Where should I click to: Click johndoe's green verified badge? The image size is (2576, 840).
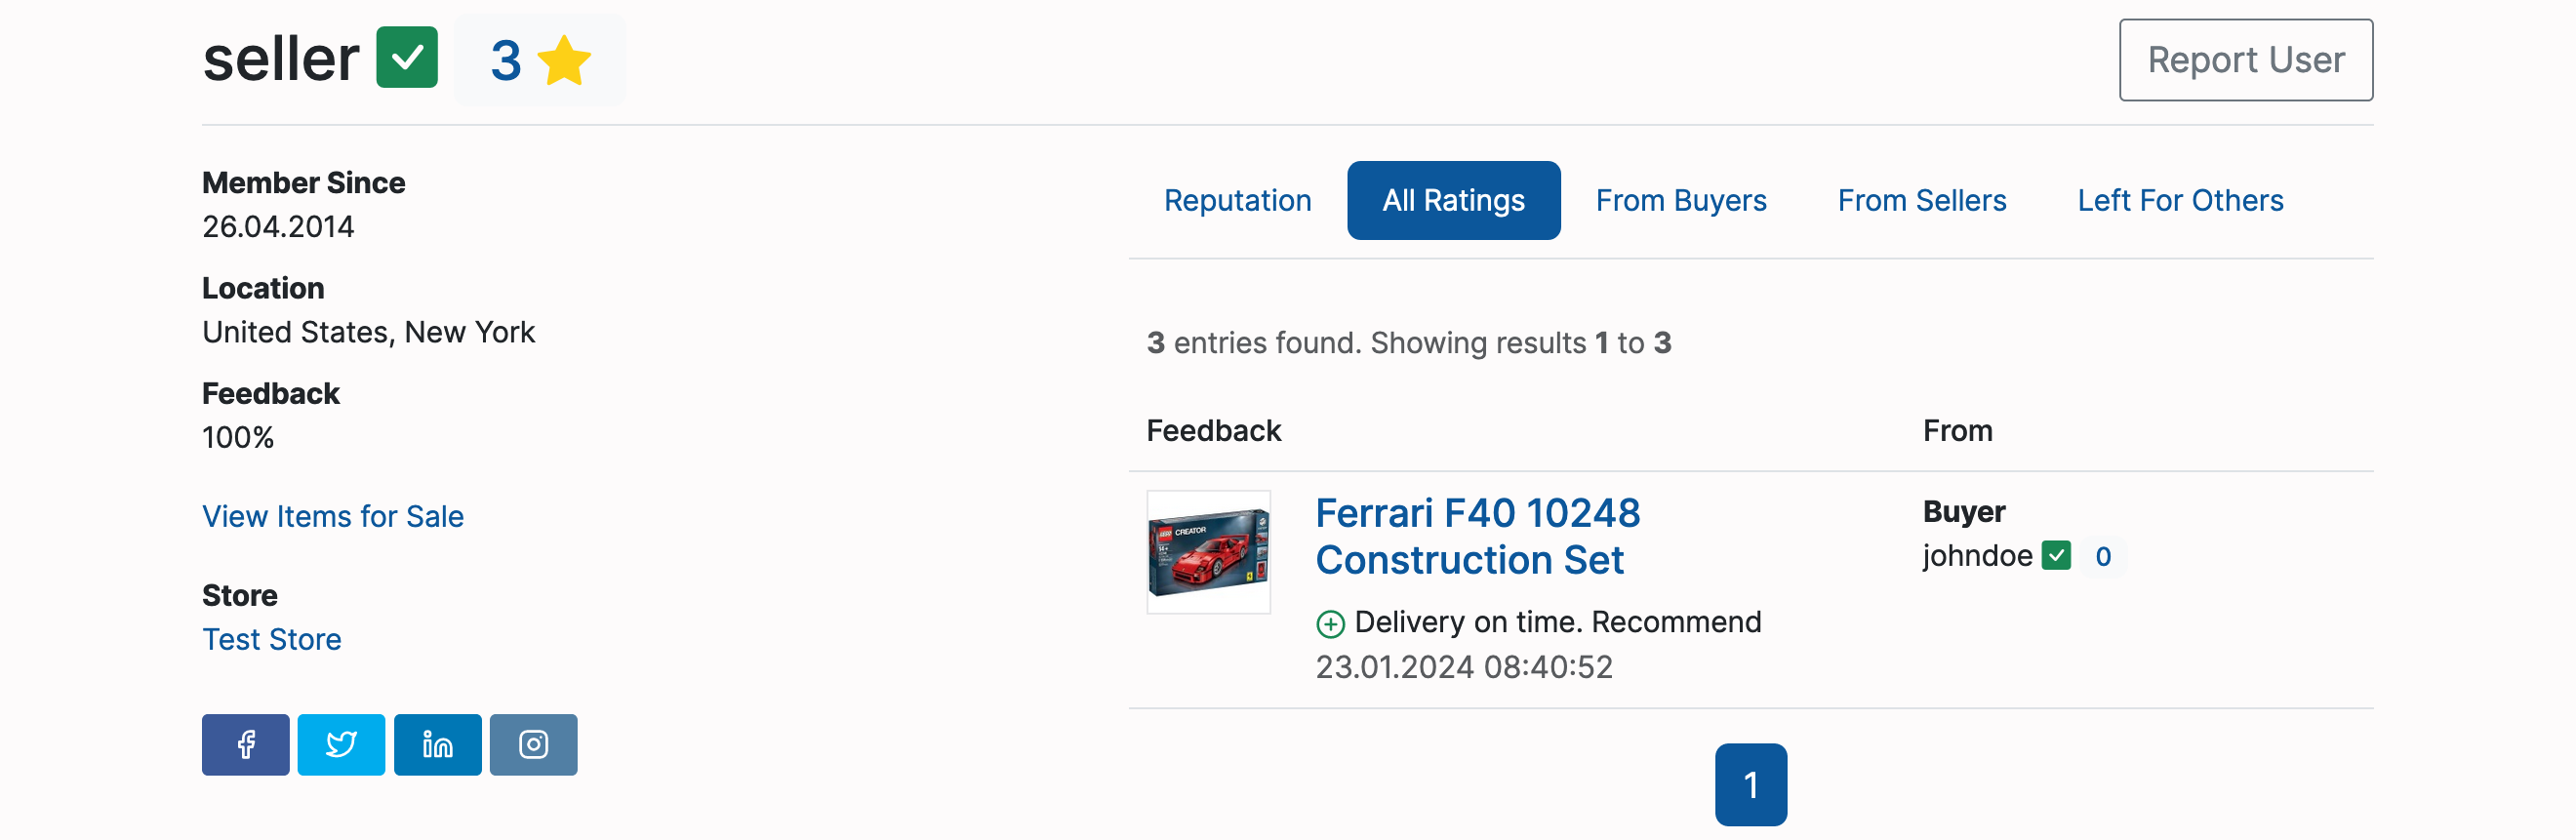point(2056,556)
